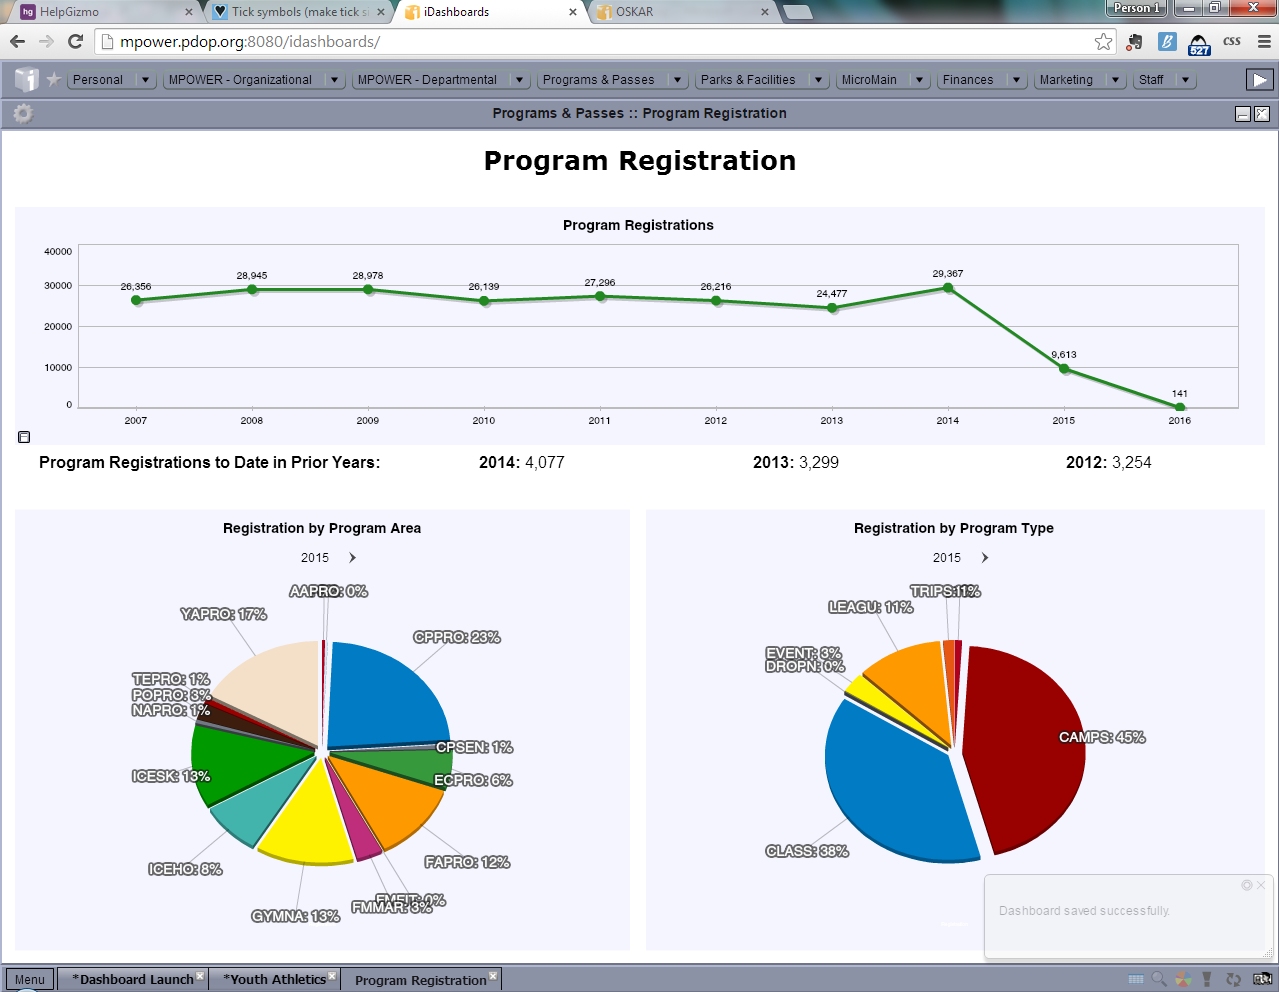Viewport: 1279px width, 992px height.
Task: Start the slideshow with the play button
Action: pyautogui.click(x=1259, y=80)
